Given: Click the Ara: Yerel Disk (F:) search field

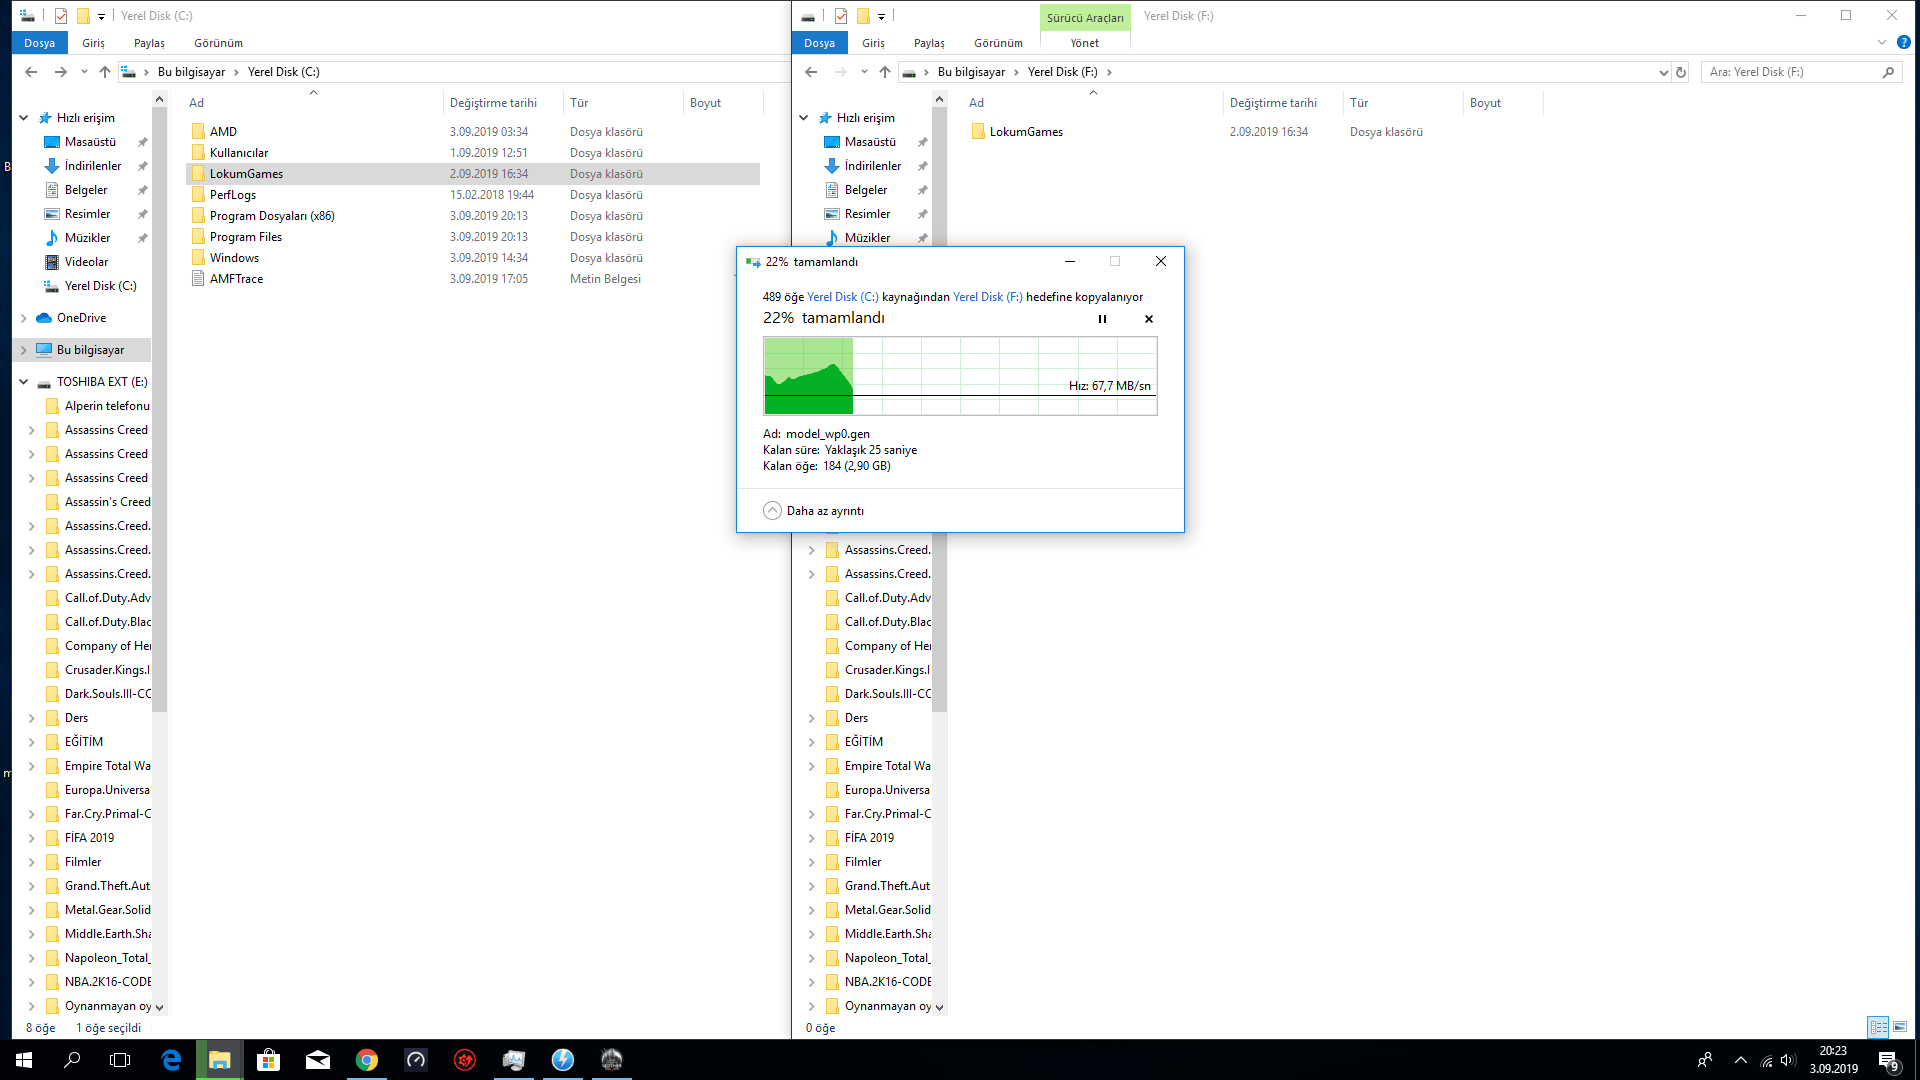Looking at the screenshot, I should [x=1790, y=72].
